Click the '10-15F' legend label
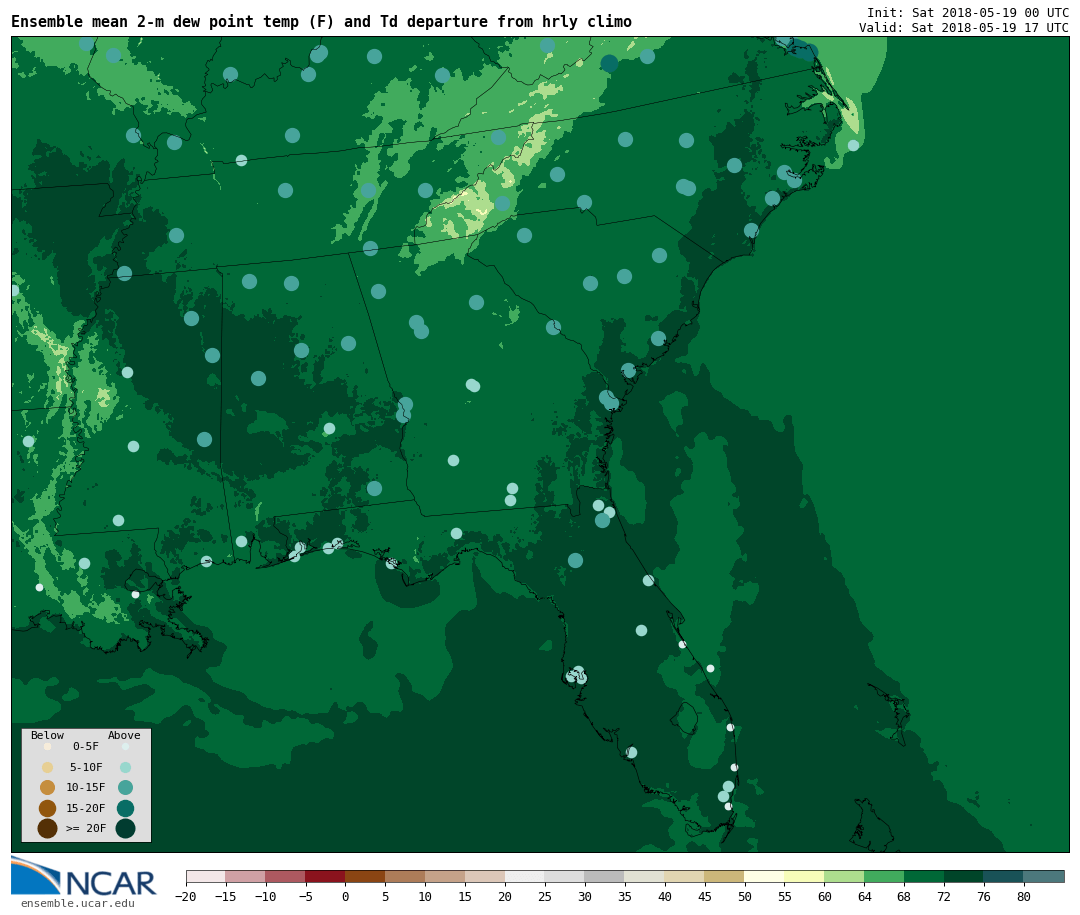This screenshot has height=915, width=1080. coord(85,788)
